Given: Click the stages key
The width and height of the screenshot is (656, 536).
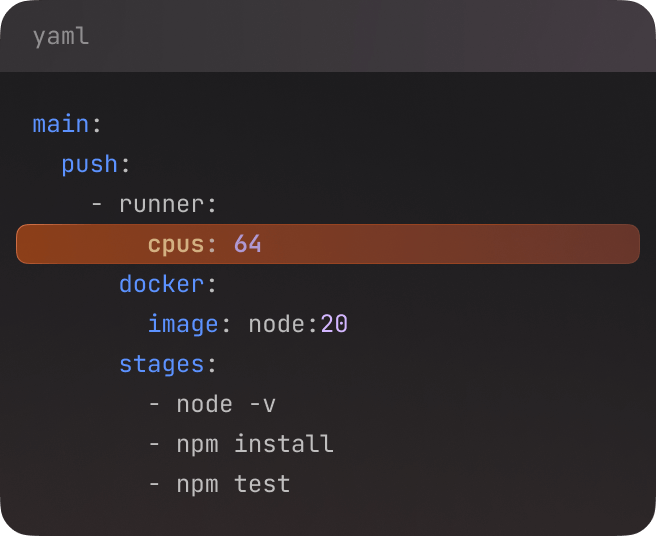Looking at the screenshot, I should pyautogui.click(x=161, y=364).
